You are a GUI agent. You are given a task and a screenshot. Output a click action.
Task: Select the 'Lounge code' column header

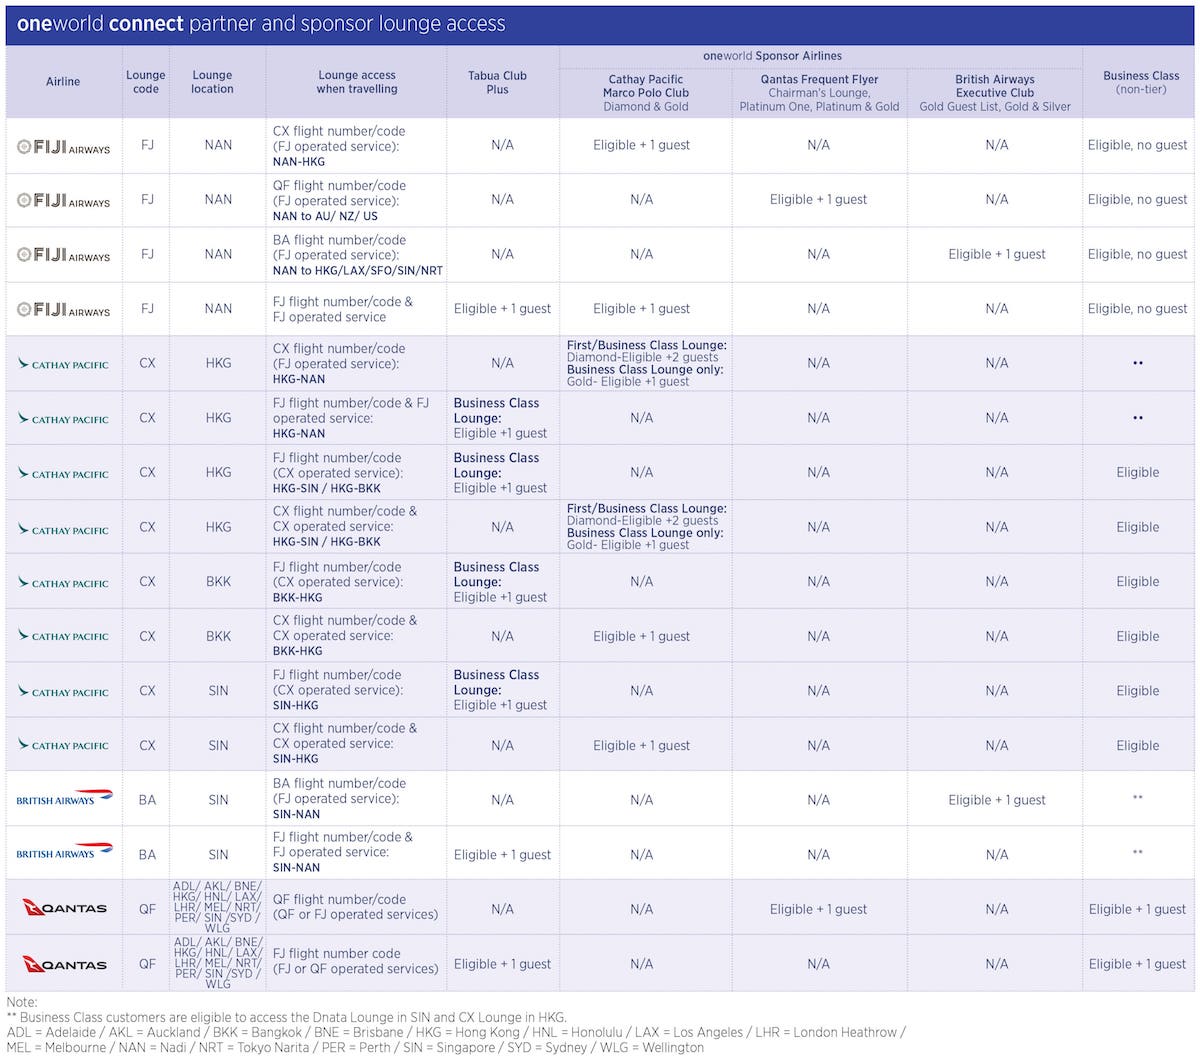tap(146, 82)
